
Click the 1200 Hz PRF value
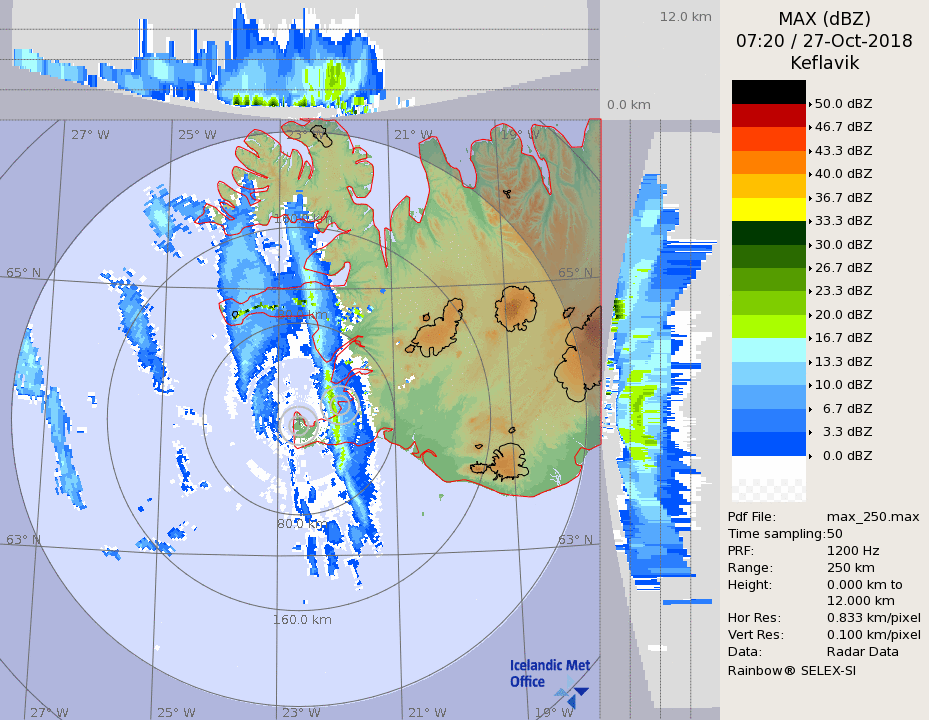click(x=853, y=550)
